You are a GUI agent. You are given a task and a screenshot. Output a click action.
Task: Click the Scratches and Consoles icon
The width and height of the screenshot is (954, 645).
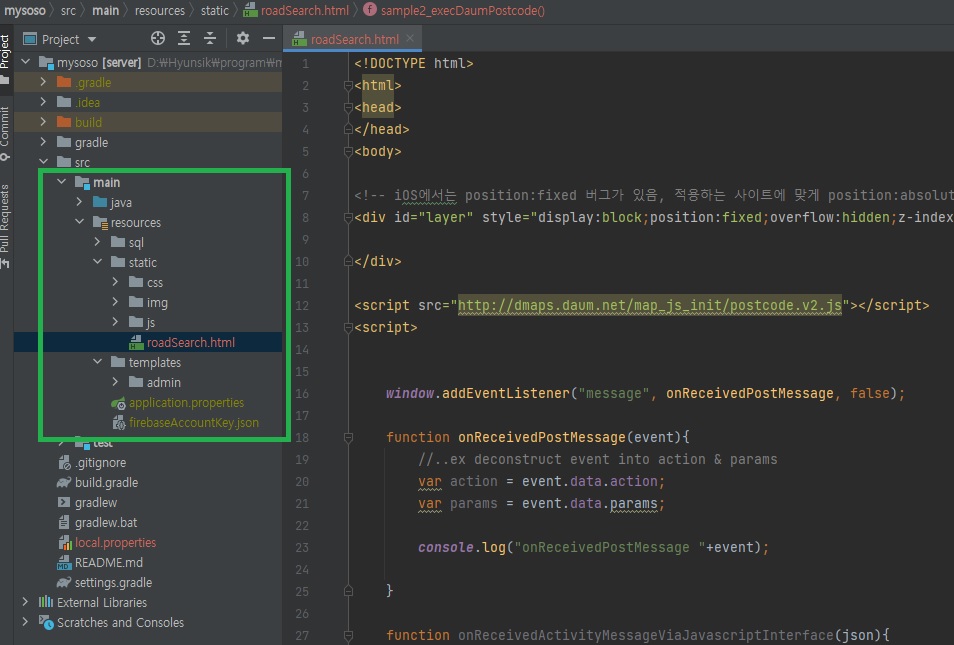click(46, 622)
